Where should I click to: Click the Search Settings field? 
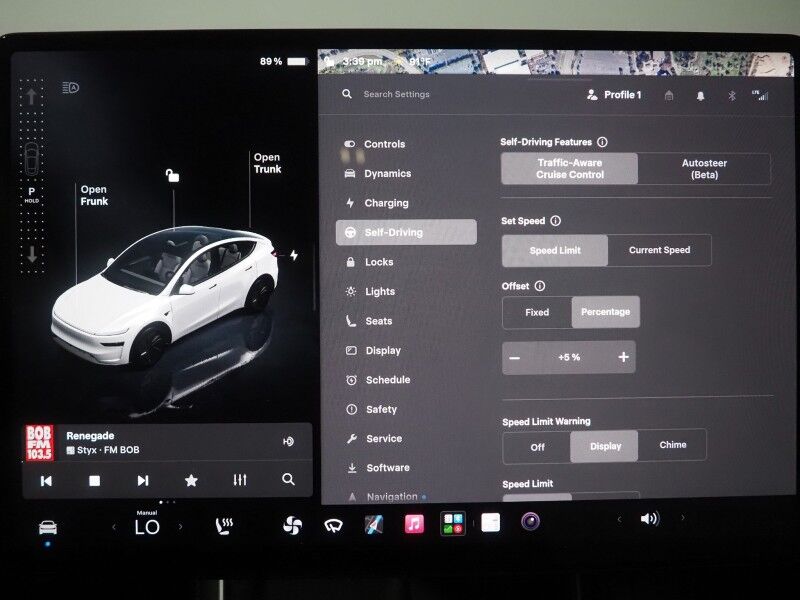click(396, 94)
